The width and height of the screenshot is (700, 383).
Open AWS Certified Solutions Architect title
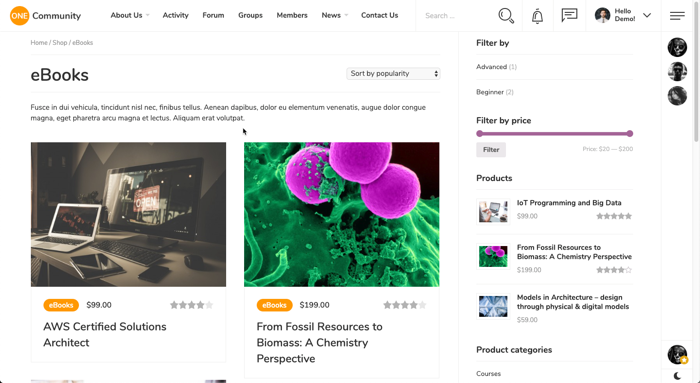(105, 334)
